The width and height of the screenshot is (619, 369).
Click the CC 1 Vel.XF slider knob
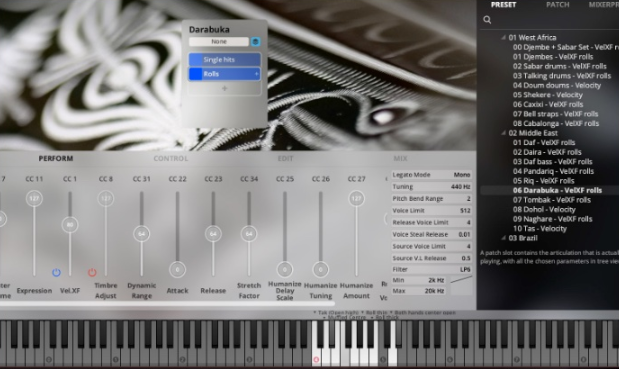pyautogui.click(x=70, y=225)
